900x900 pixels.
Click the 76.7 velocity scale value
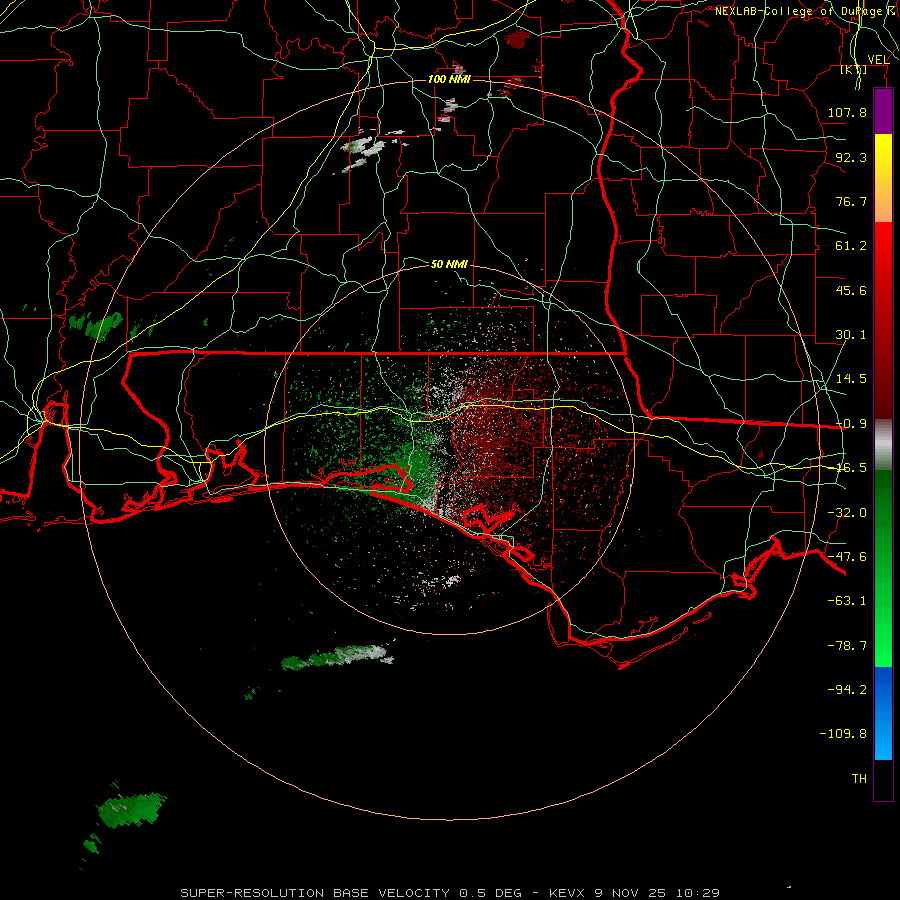click(x=851, y=201)
